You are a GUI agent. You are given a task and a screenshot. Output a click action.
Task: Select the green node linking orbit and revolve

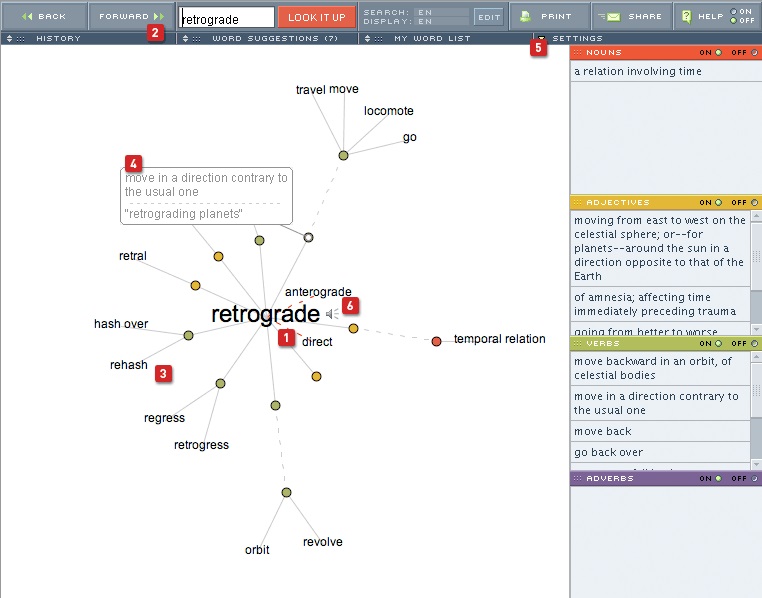pos(286,492)
